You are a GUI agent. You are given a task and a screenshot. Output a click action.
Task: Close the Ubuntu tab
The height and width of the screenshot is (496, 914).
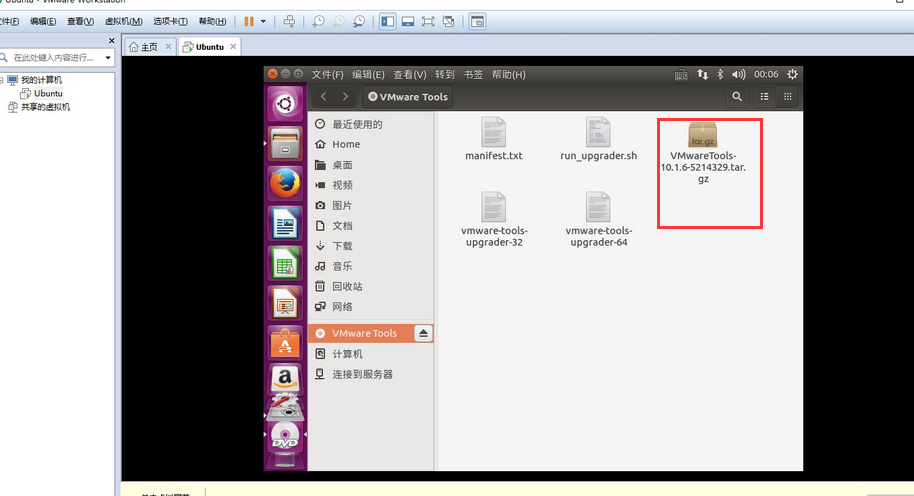coord(233,47)
